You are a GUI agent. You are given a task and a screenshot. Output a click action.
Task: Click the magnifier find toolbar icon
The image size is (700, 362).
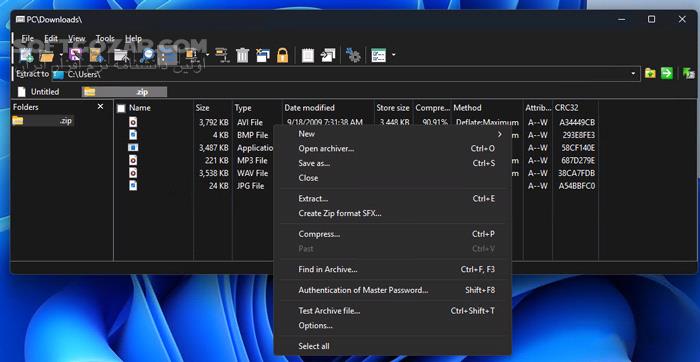point(147,55)
